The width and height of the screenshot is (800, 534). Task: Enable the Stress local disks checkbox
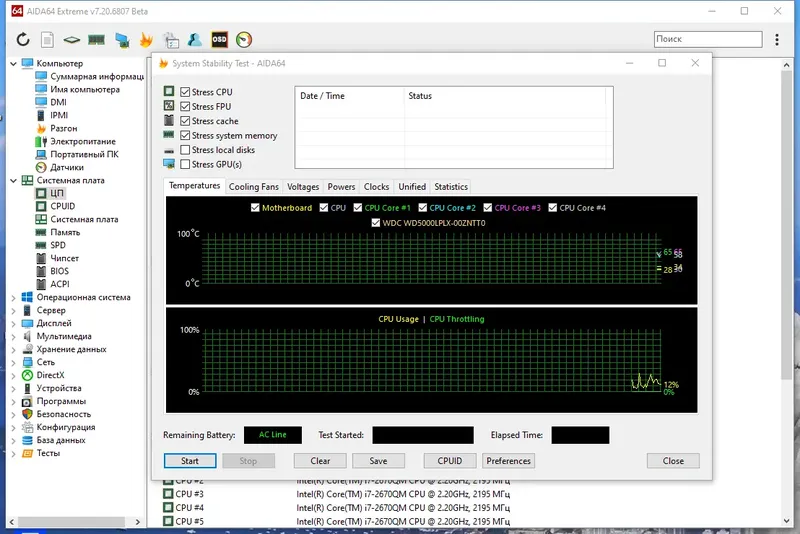pyautogui.click(x=185, y=149)
